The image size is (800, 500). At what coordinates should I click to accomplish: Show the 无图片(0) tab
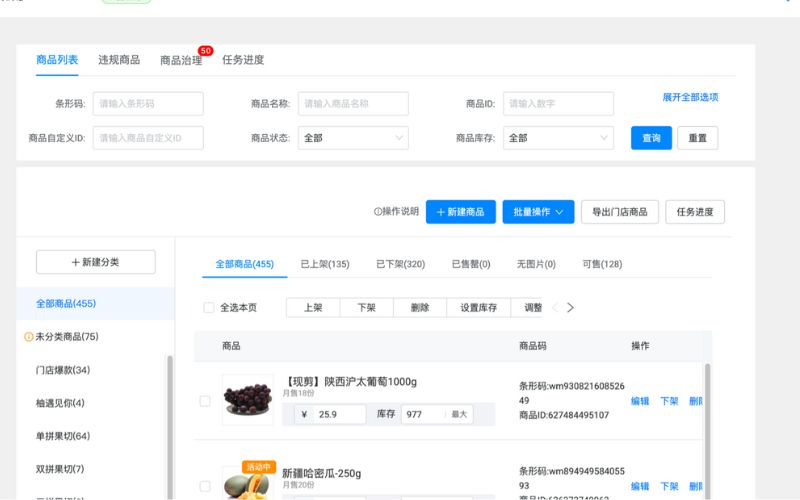pyautogui.click(x=536, y=264)
